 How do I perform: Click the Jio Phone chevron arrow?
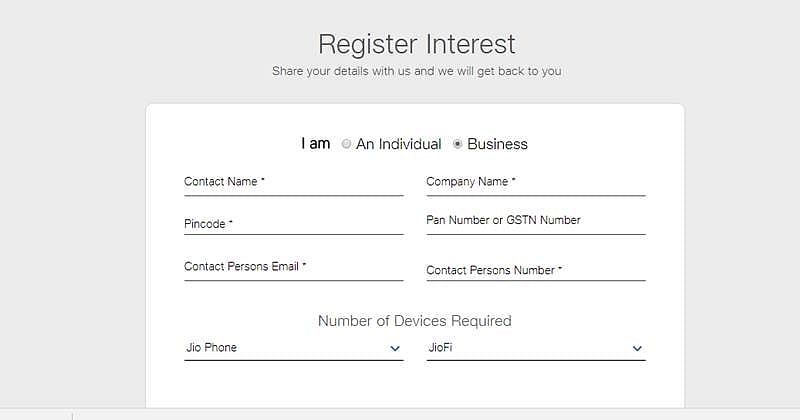[x=395, y=349]
